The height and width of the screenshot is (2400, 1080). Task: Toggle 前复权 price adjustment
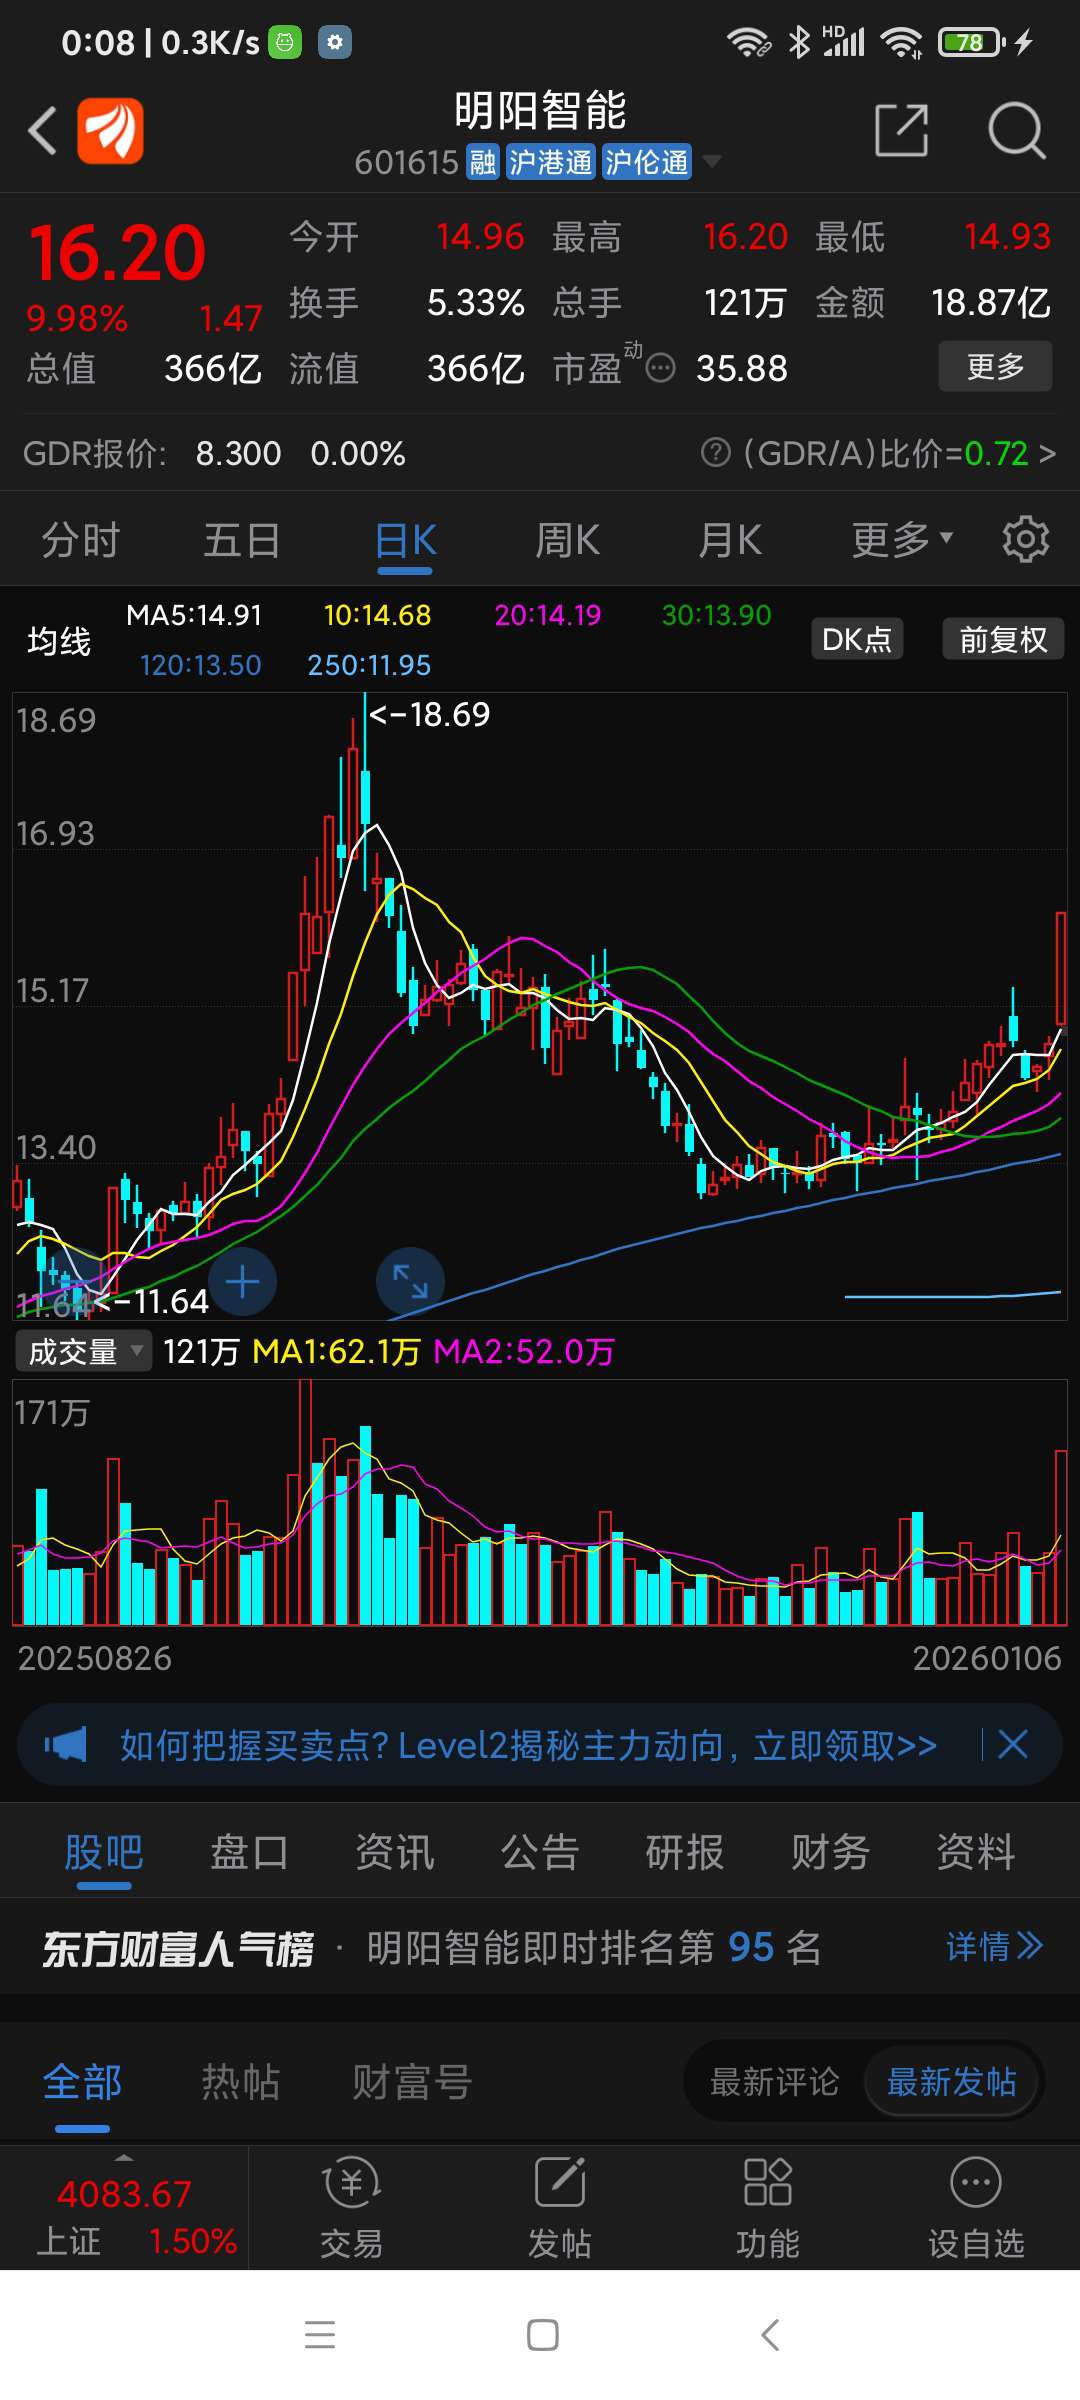coord(1003,639)
